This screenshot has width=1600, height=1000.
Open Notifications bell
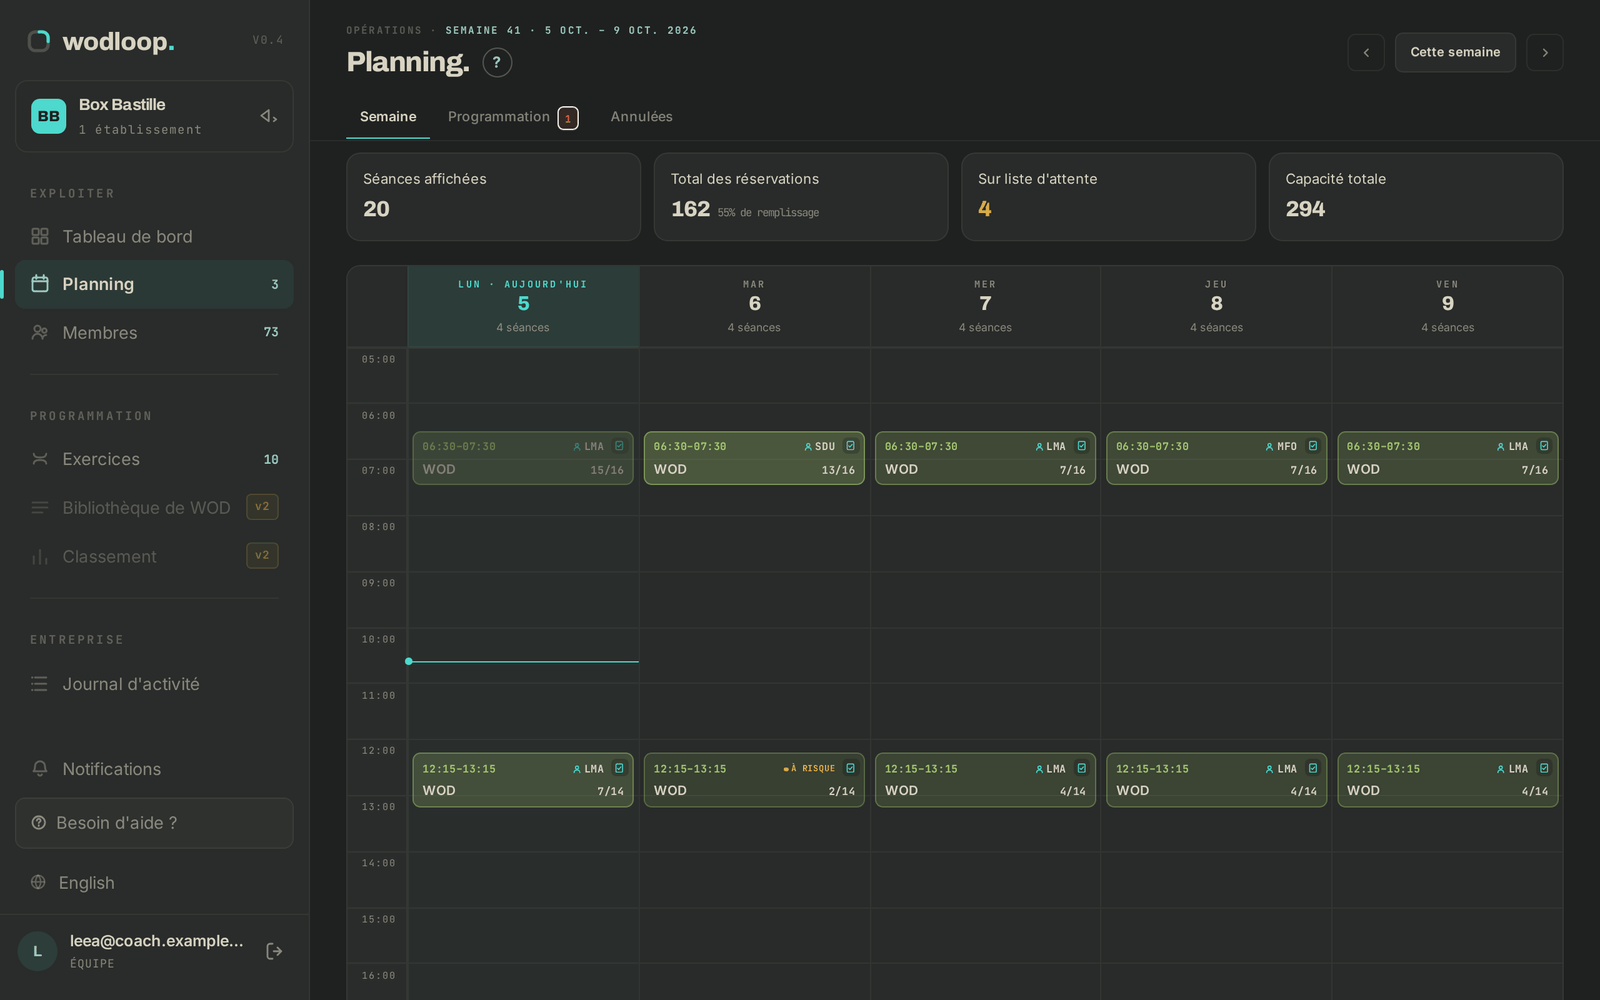(154, 769)
